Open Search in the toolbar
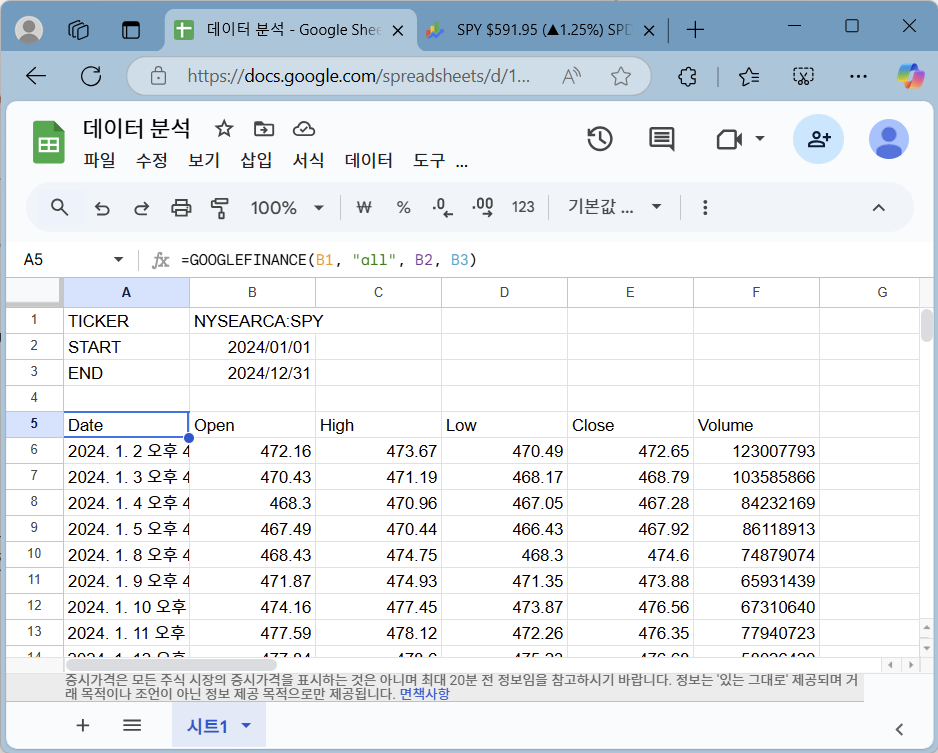This screenshot has height=753, width=938. coord(59,207)
